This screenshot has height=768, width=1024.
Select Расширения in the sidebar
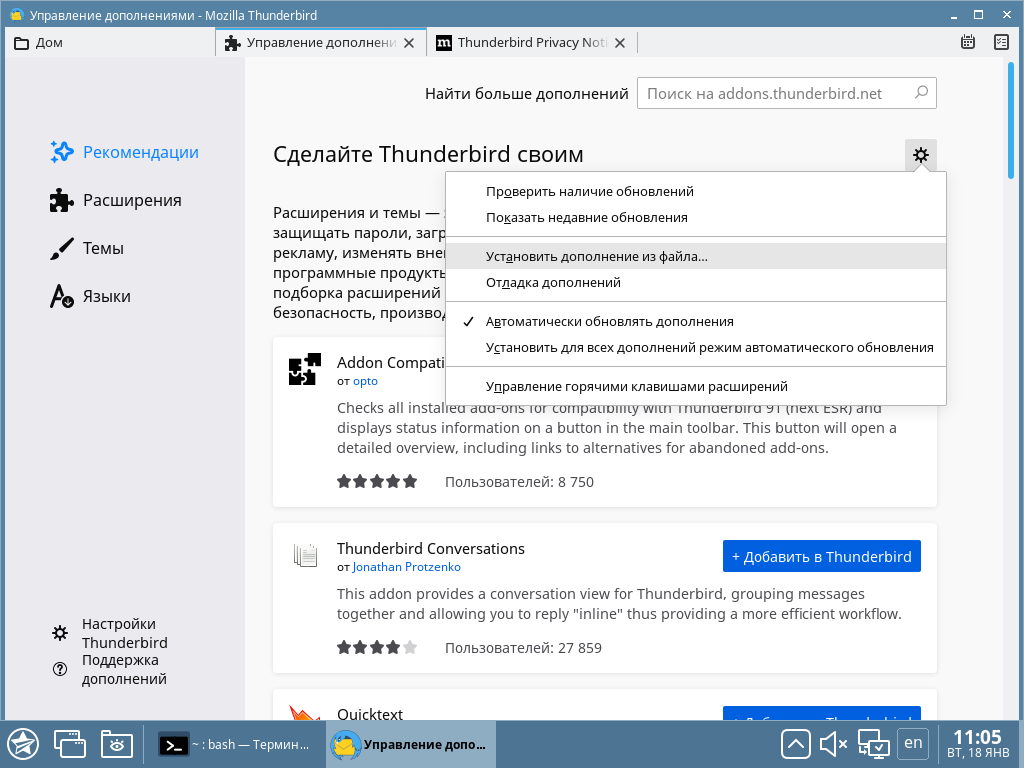(x=131, y=200)
